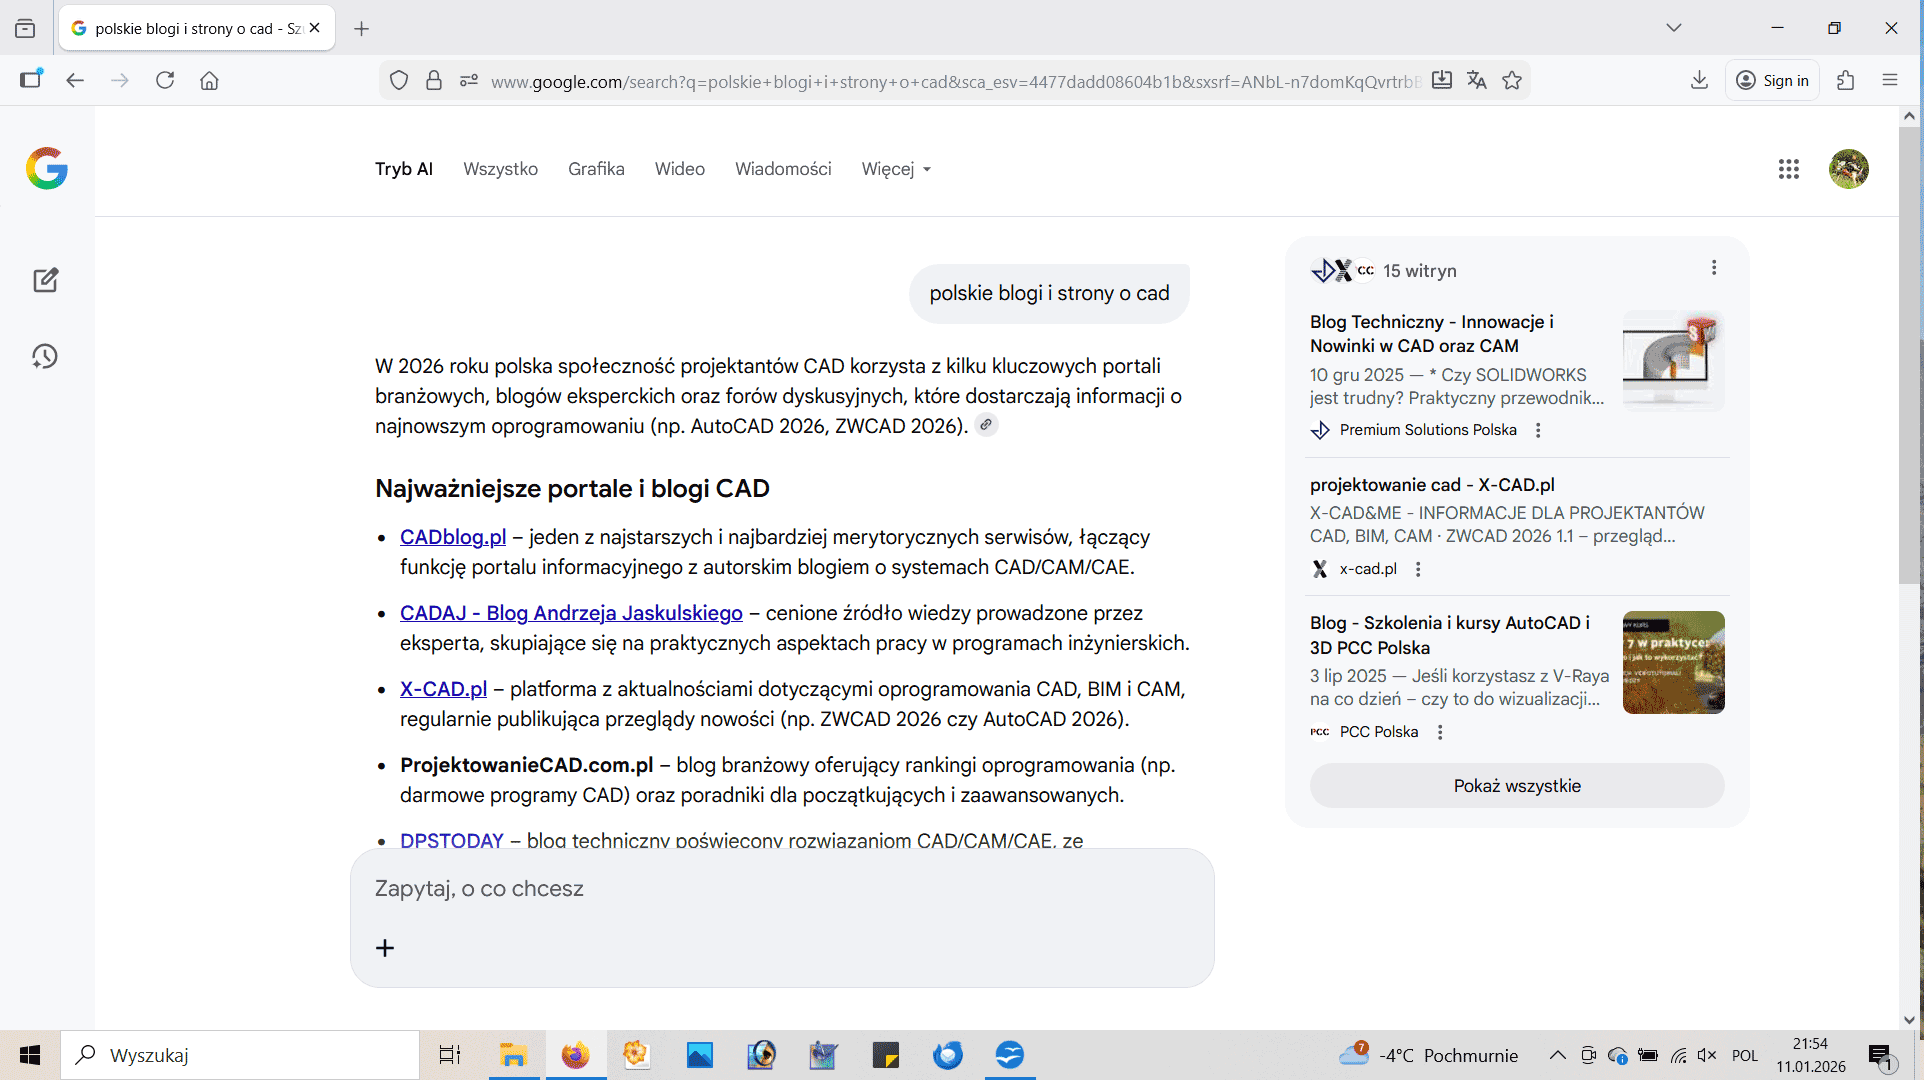The image size is (1924, 1080).
Task: Reload the current page
Action: click(165, 81)
